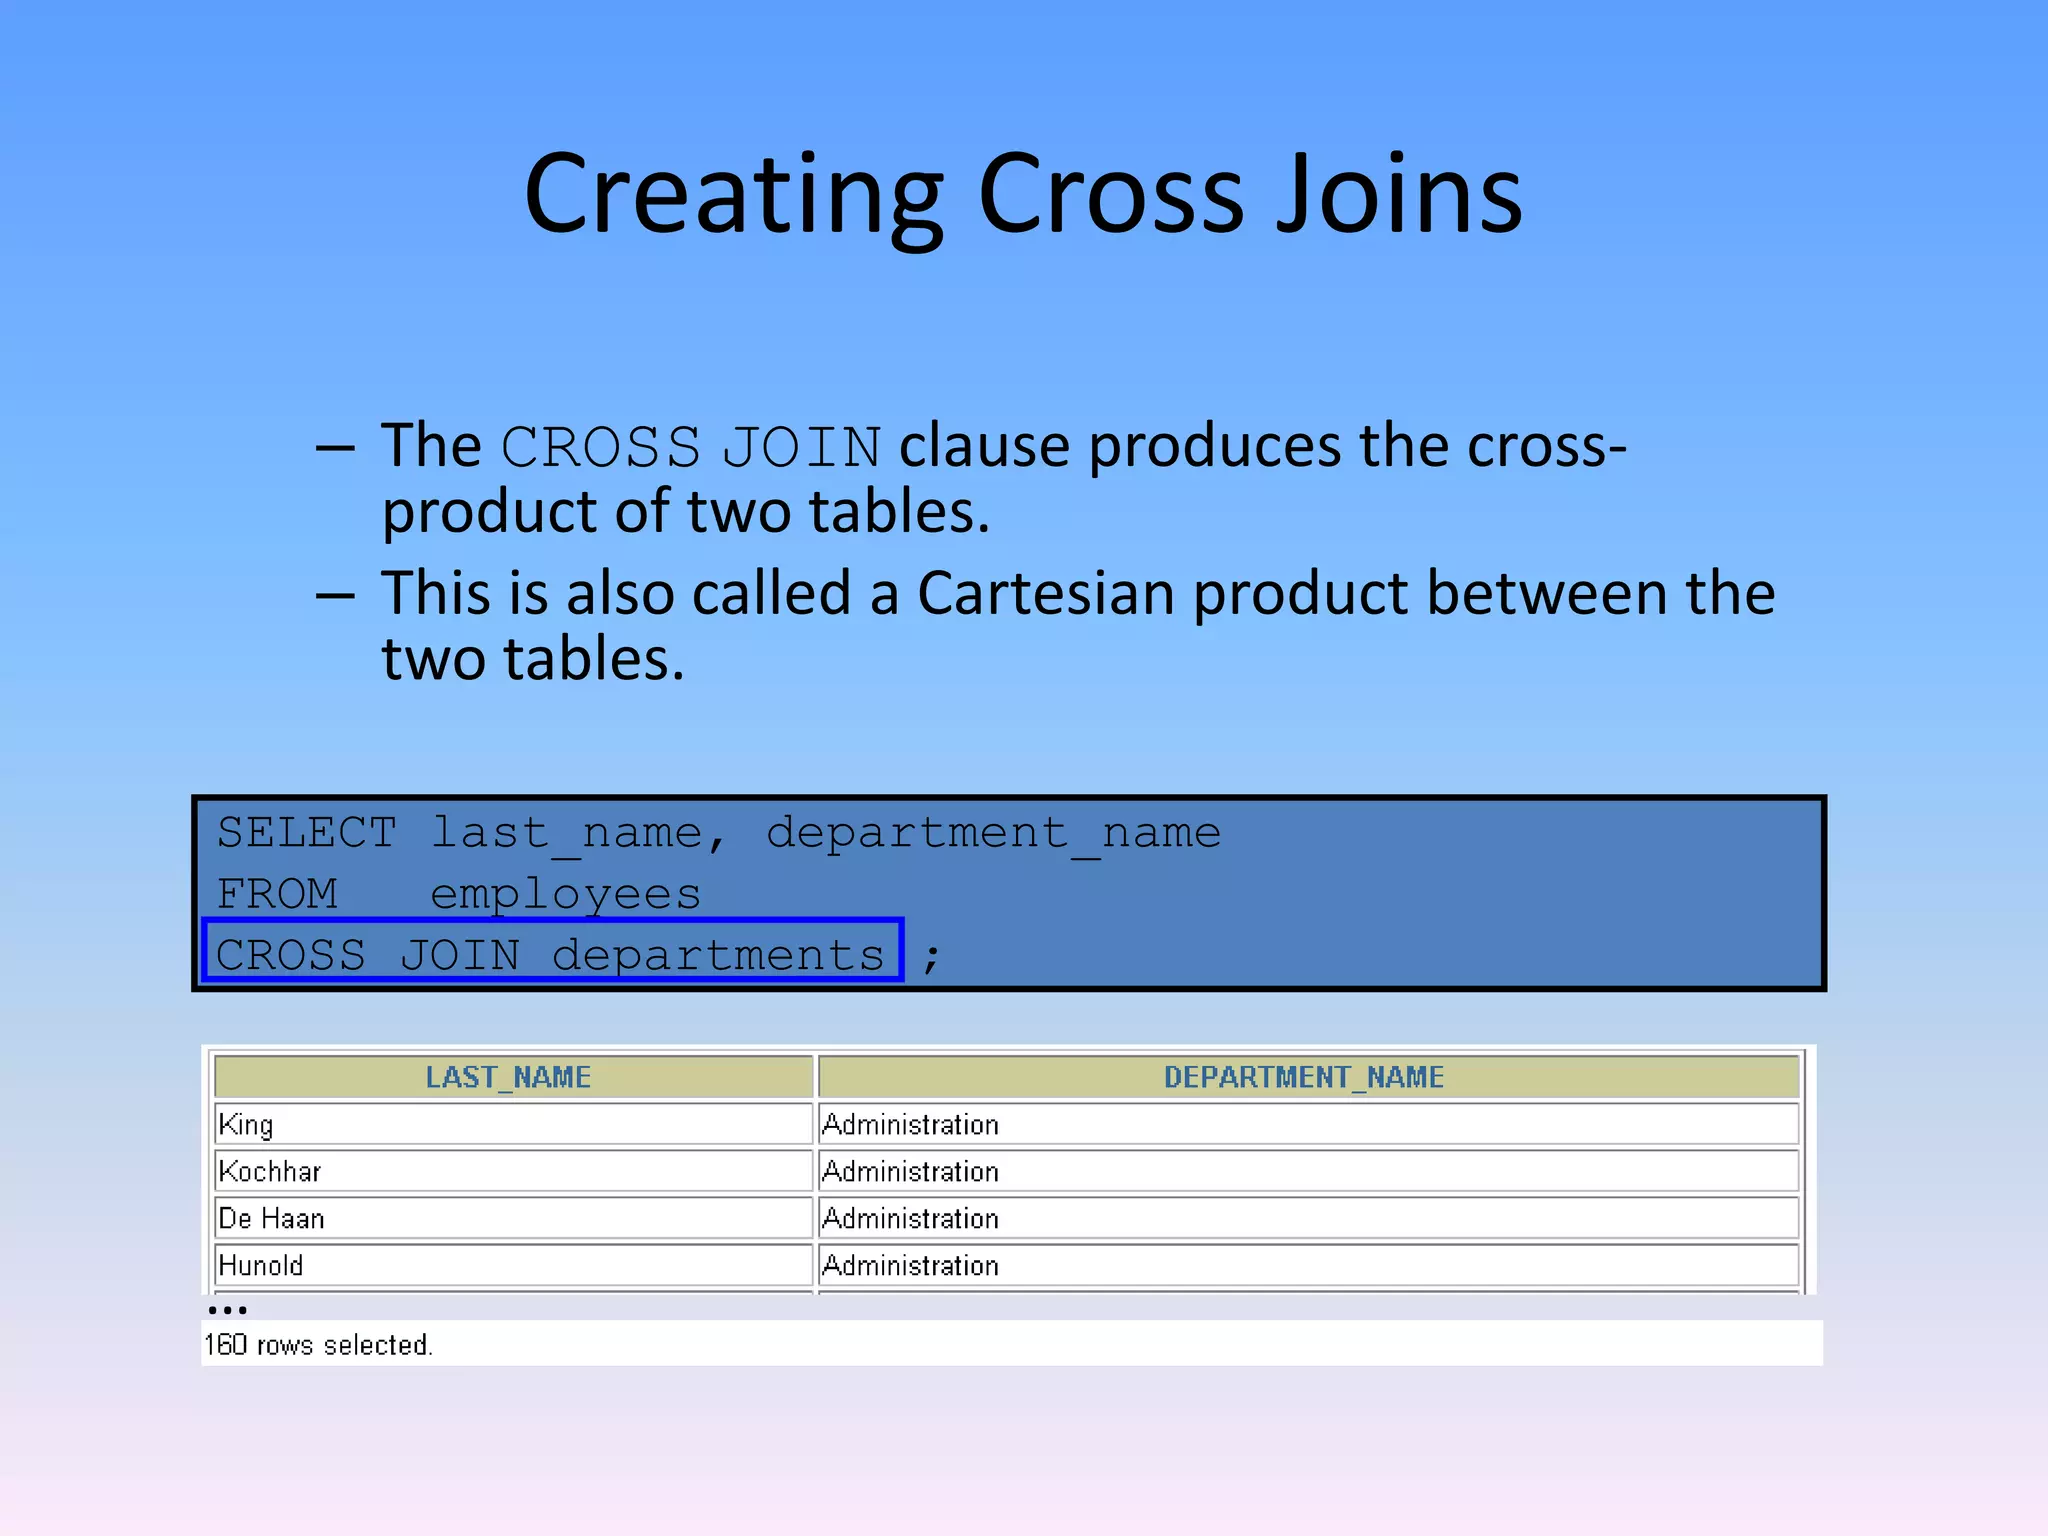
Task: Click the 'FROM employees' code line
Action: [x=458, y=895]
